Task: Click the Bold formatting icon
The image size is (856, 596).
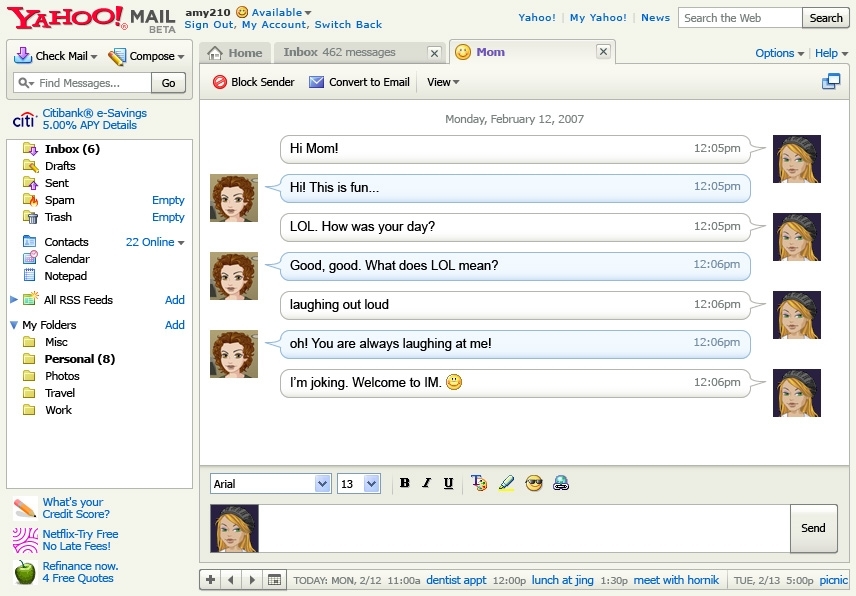Action: click(x=405, y=484)
